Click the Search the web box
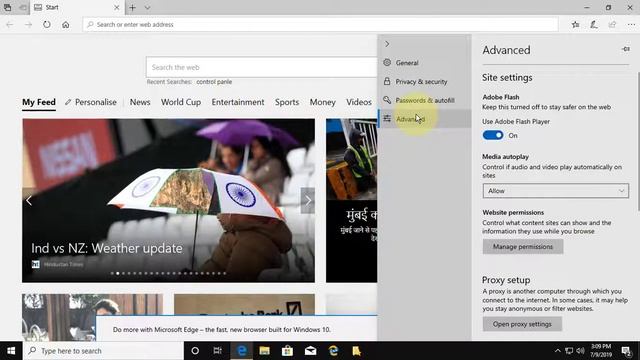The width and height of the screenshot is (640, 360). click(261, 67)
